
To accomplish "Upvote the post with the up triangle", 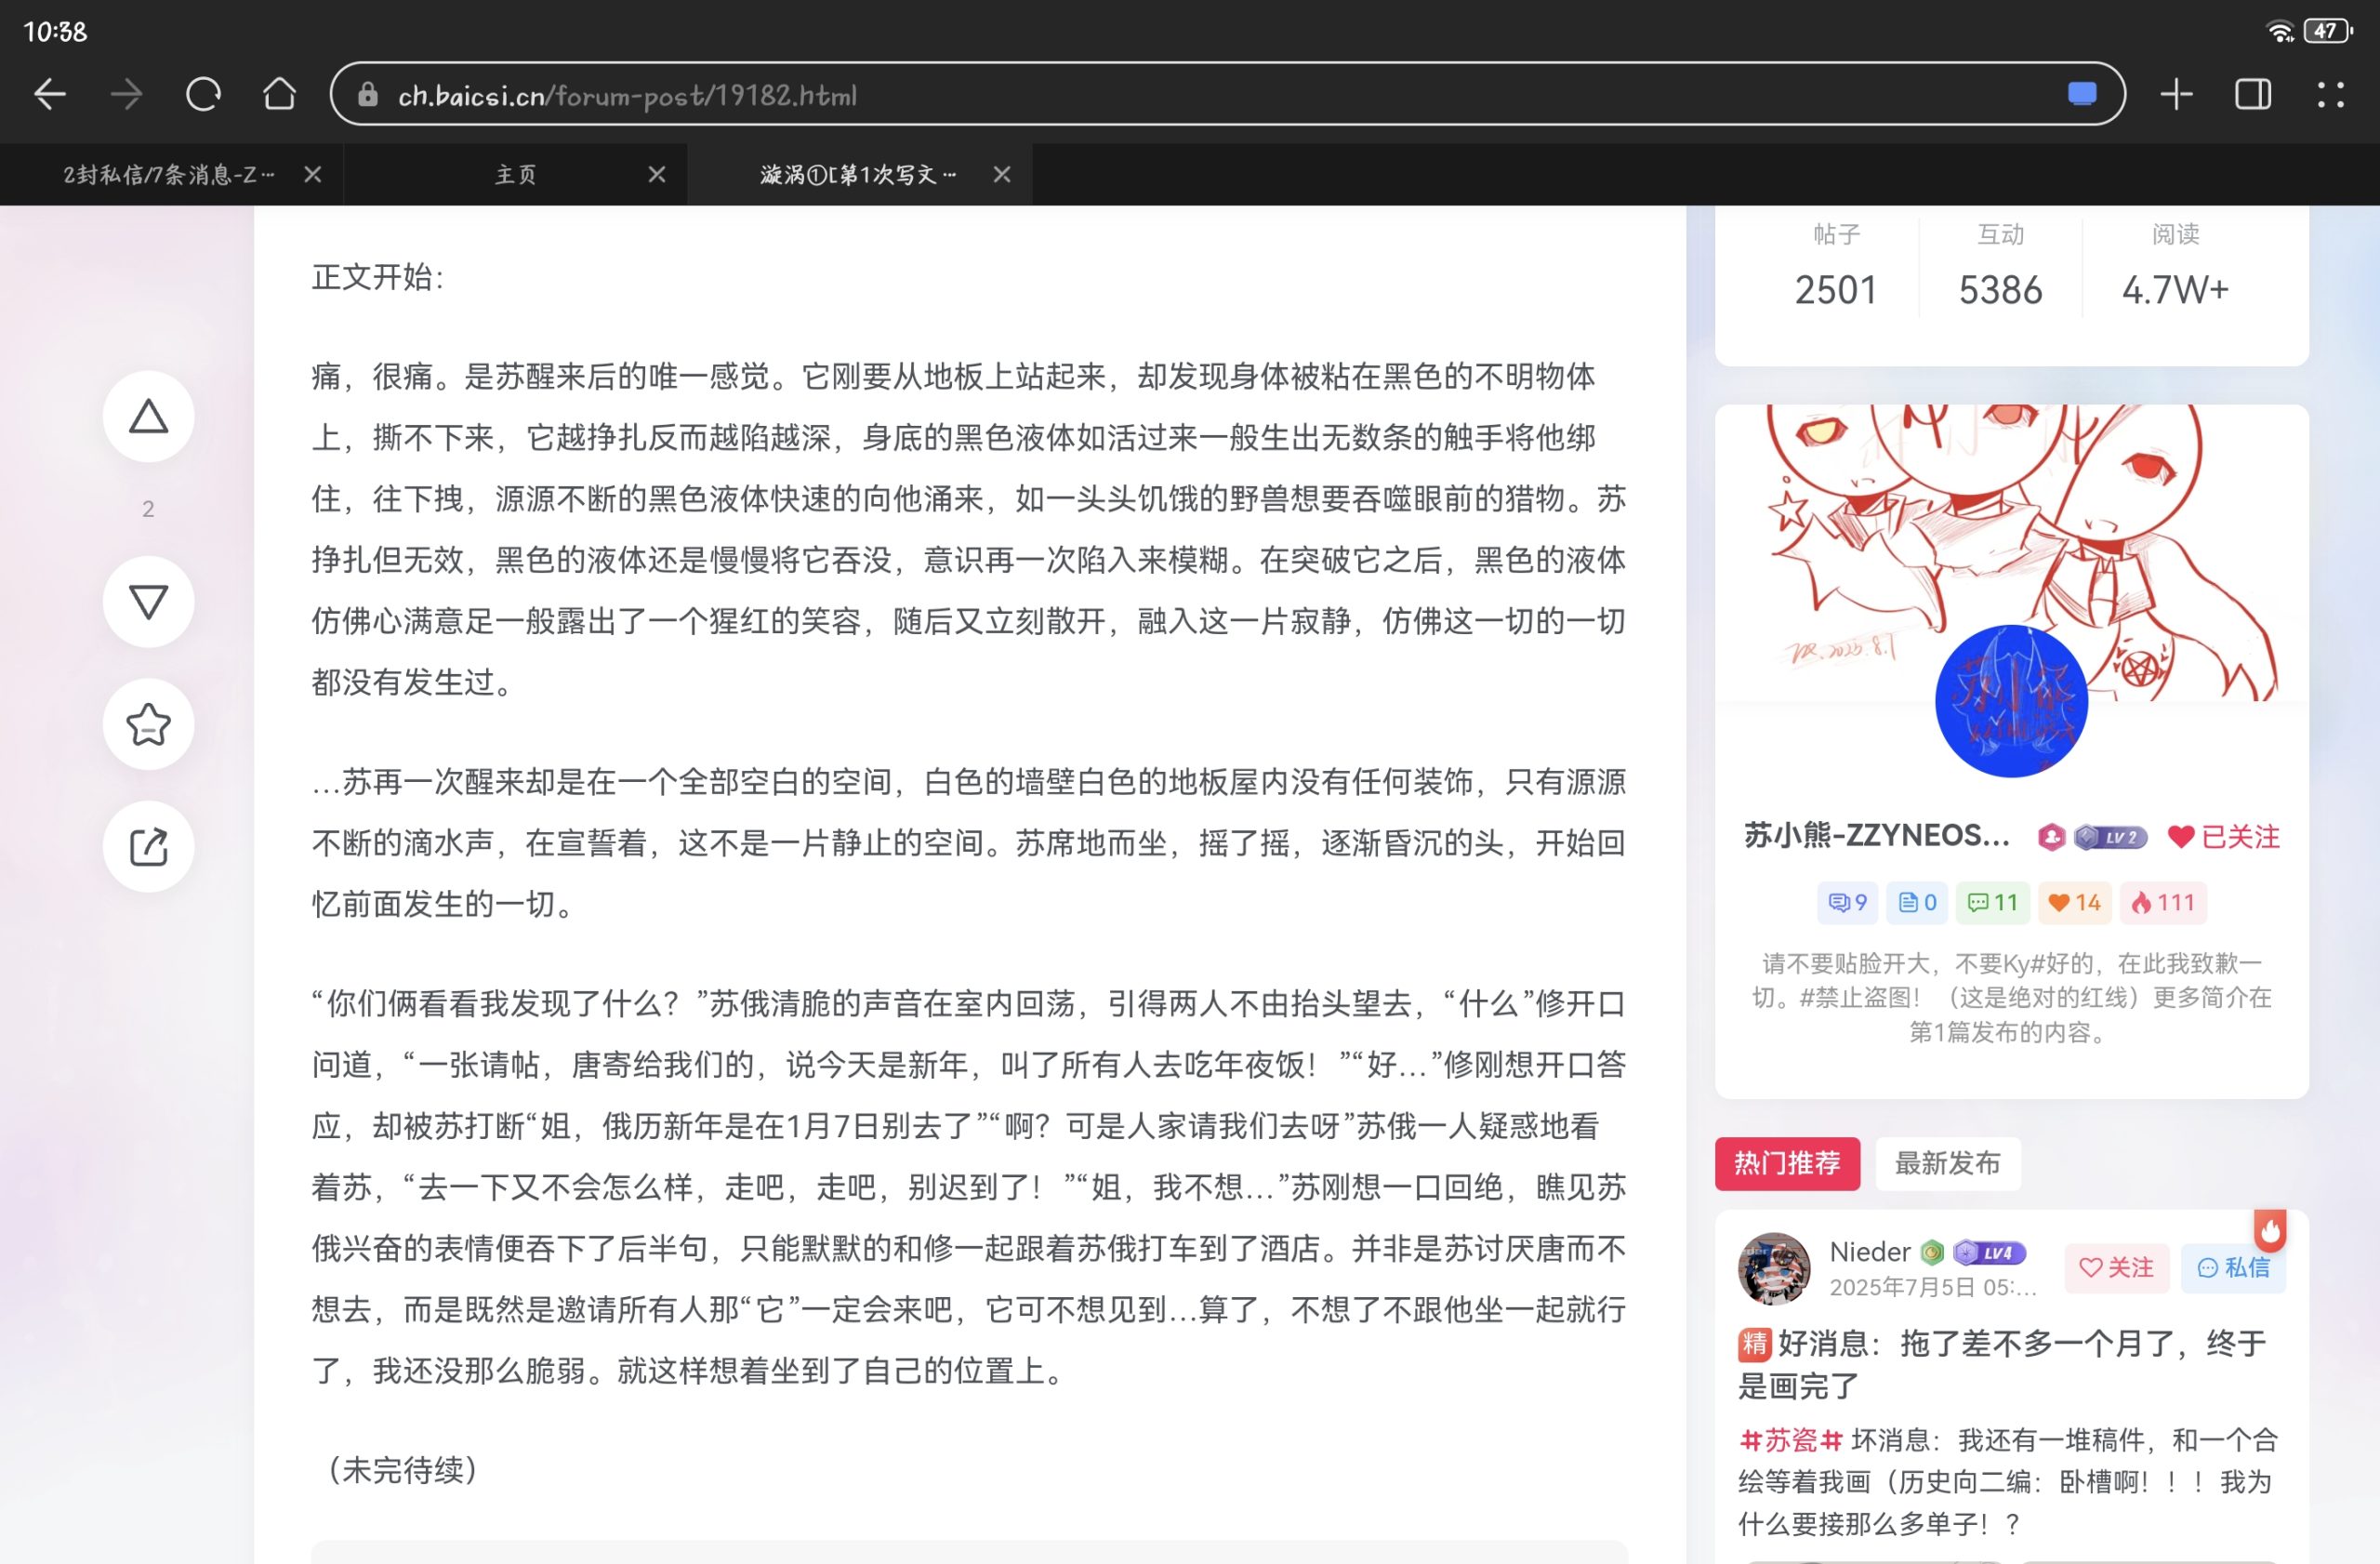I will 148,416.
